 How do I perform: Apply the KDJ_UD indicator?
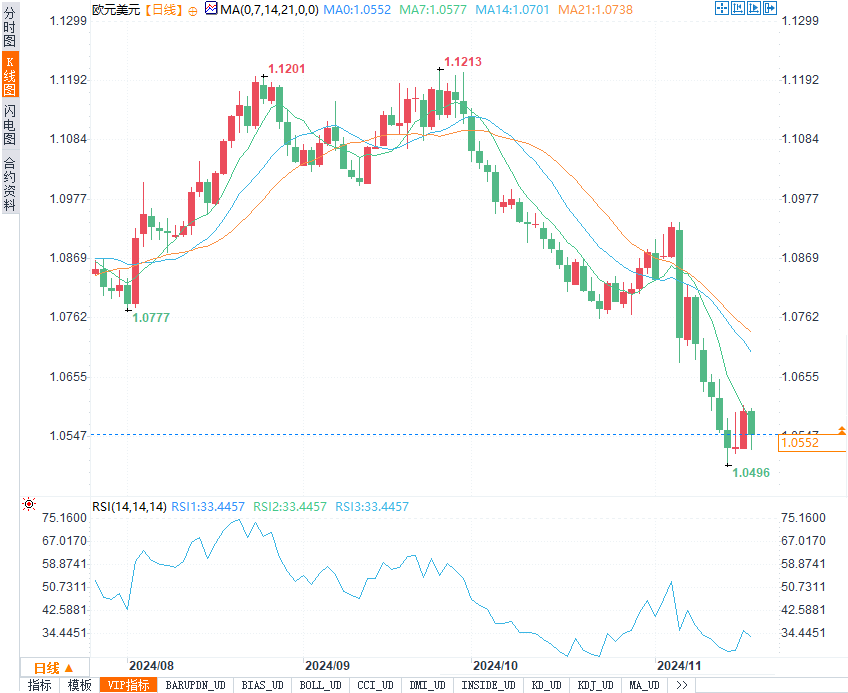point(597,685)
